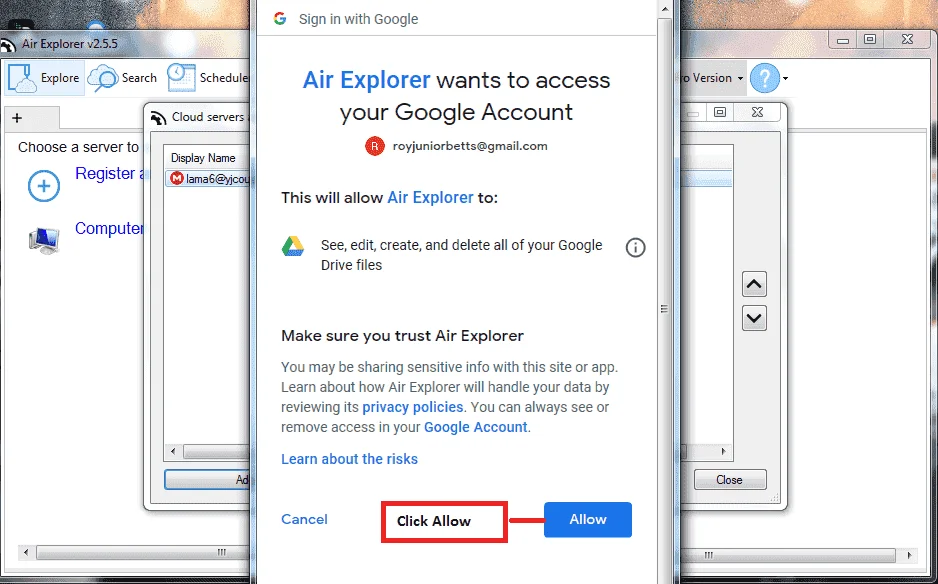Screen dimensions: 938x584
Task: Click the blue help question mark icon
Action: (x=765, y=78)
